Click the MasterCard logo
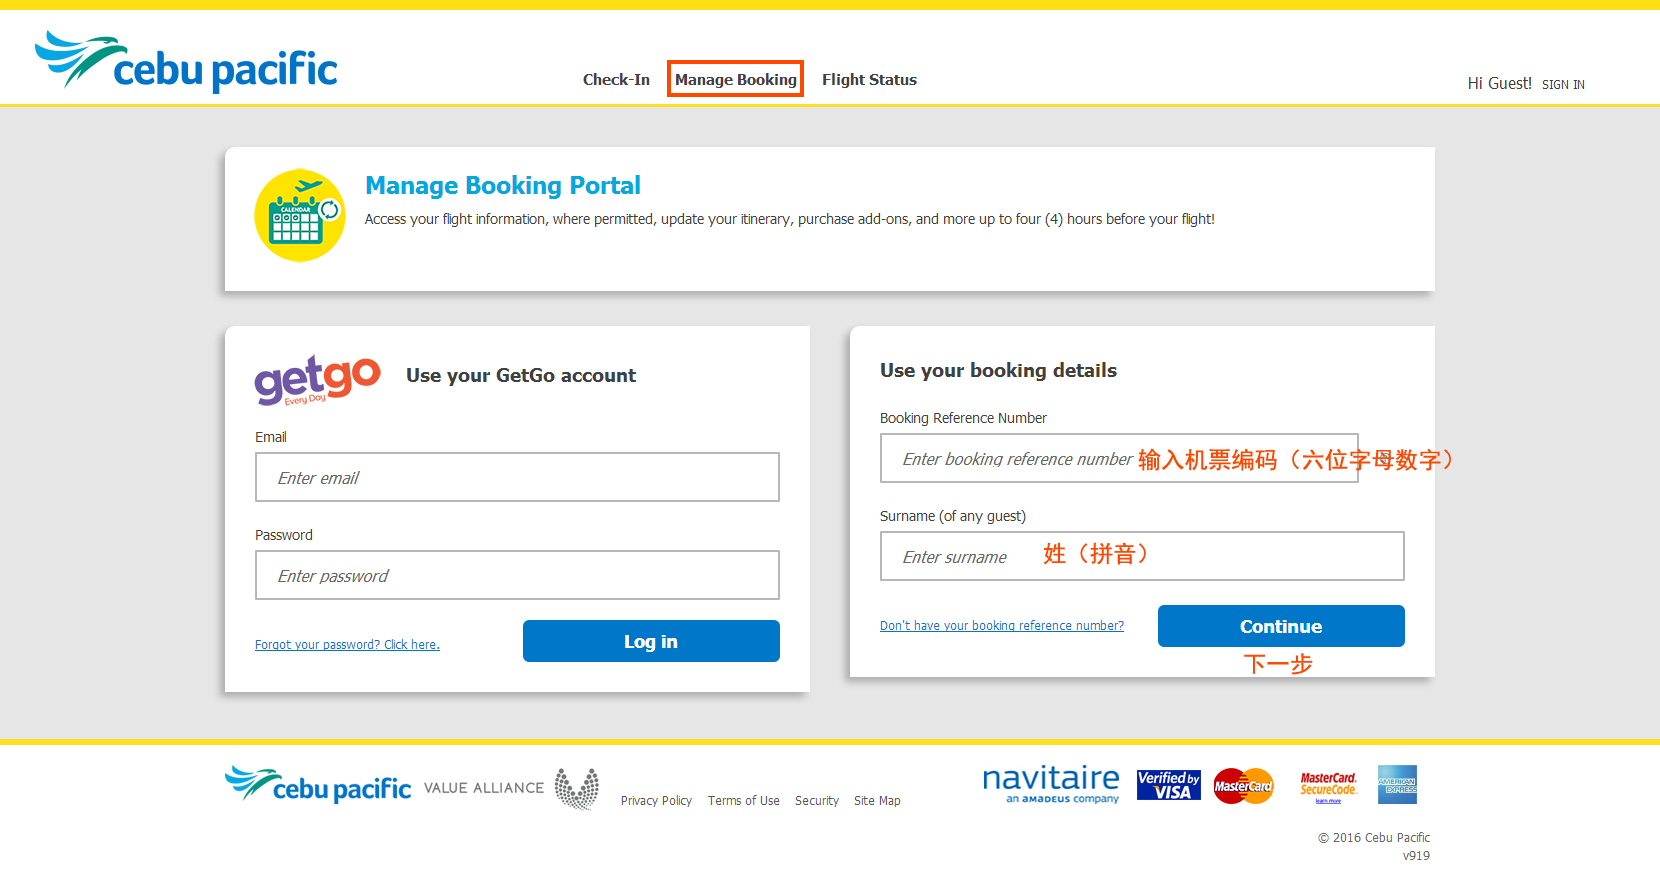The height and width of the screenshot is (884, 1660). pyautogui.click(x=1244, y=786)
